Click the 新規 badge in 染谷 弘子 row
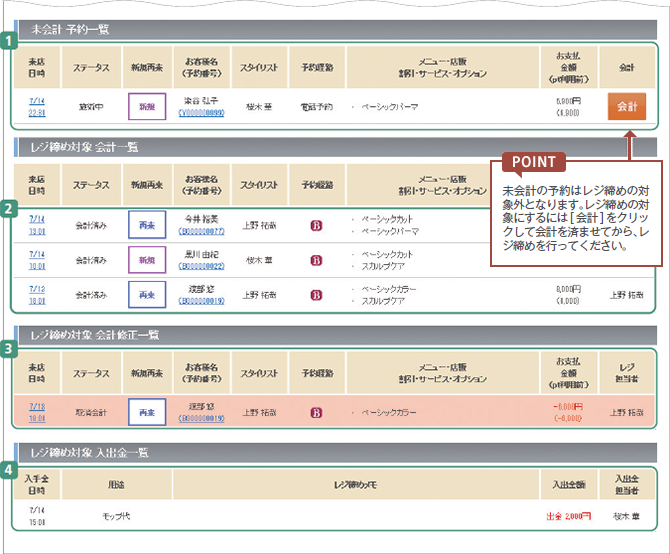Screen dimensions: 670x554 pos(147,106)
